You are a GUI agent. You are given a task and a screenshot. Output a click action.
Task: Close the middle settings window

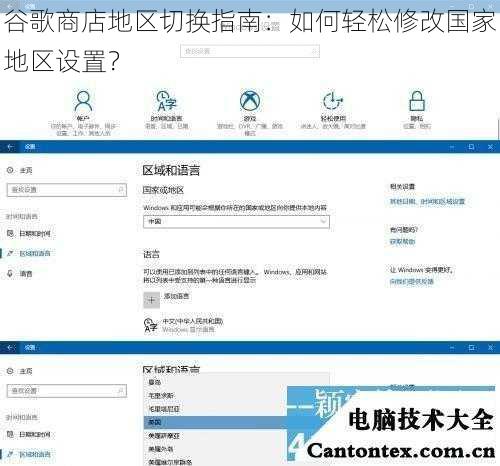point(490,147)
